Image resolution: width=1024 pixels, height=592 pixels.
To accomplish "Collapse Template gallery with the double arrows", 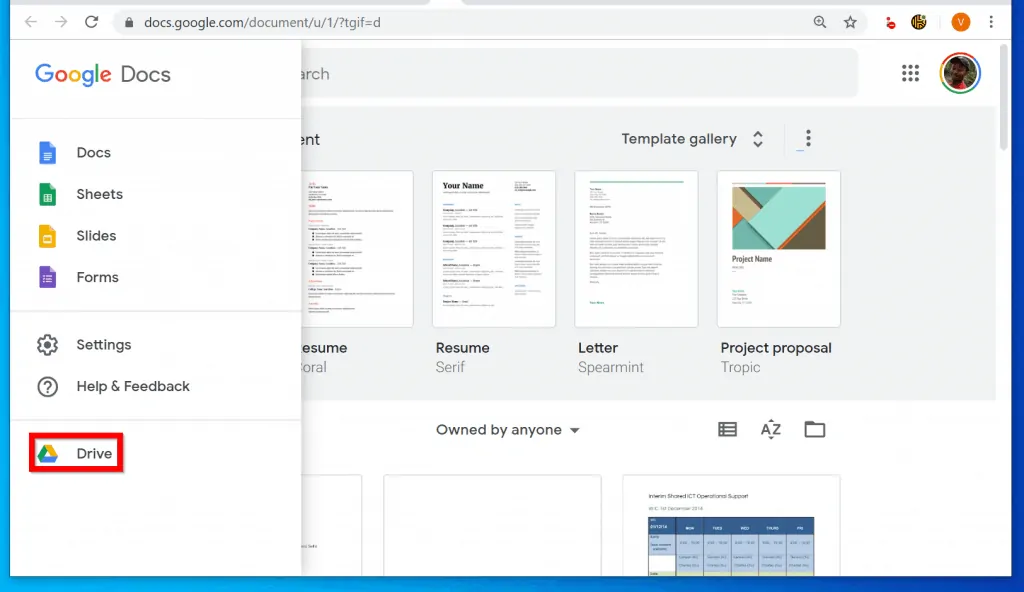I will tap(757, 139).
